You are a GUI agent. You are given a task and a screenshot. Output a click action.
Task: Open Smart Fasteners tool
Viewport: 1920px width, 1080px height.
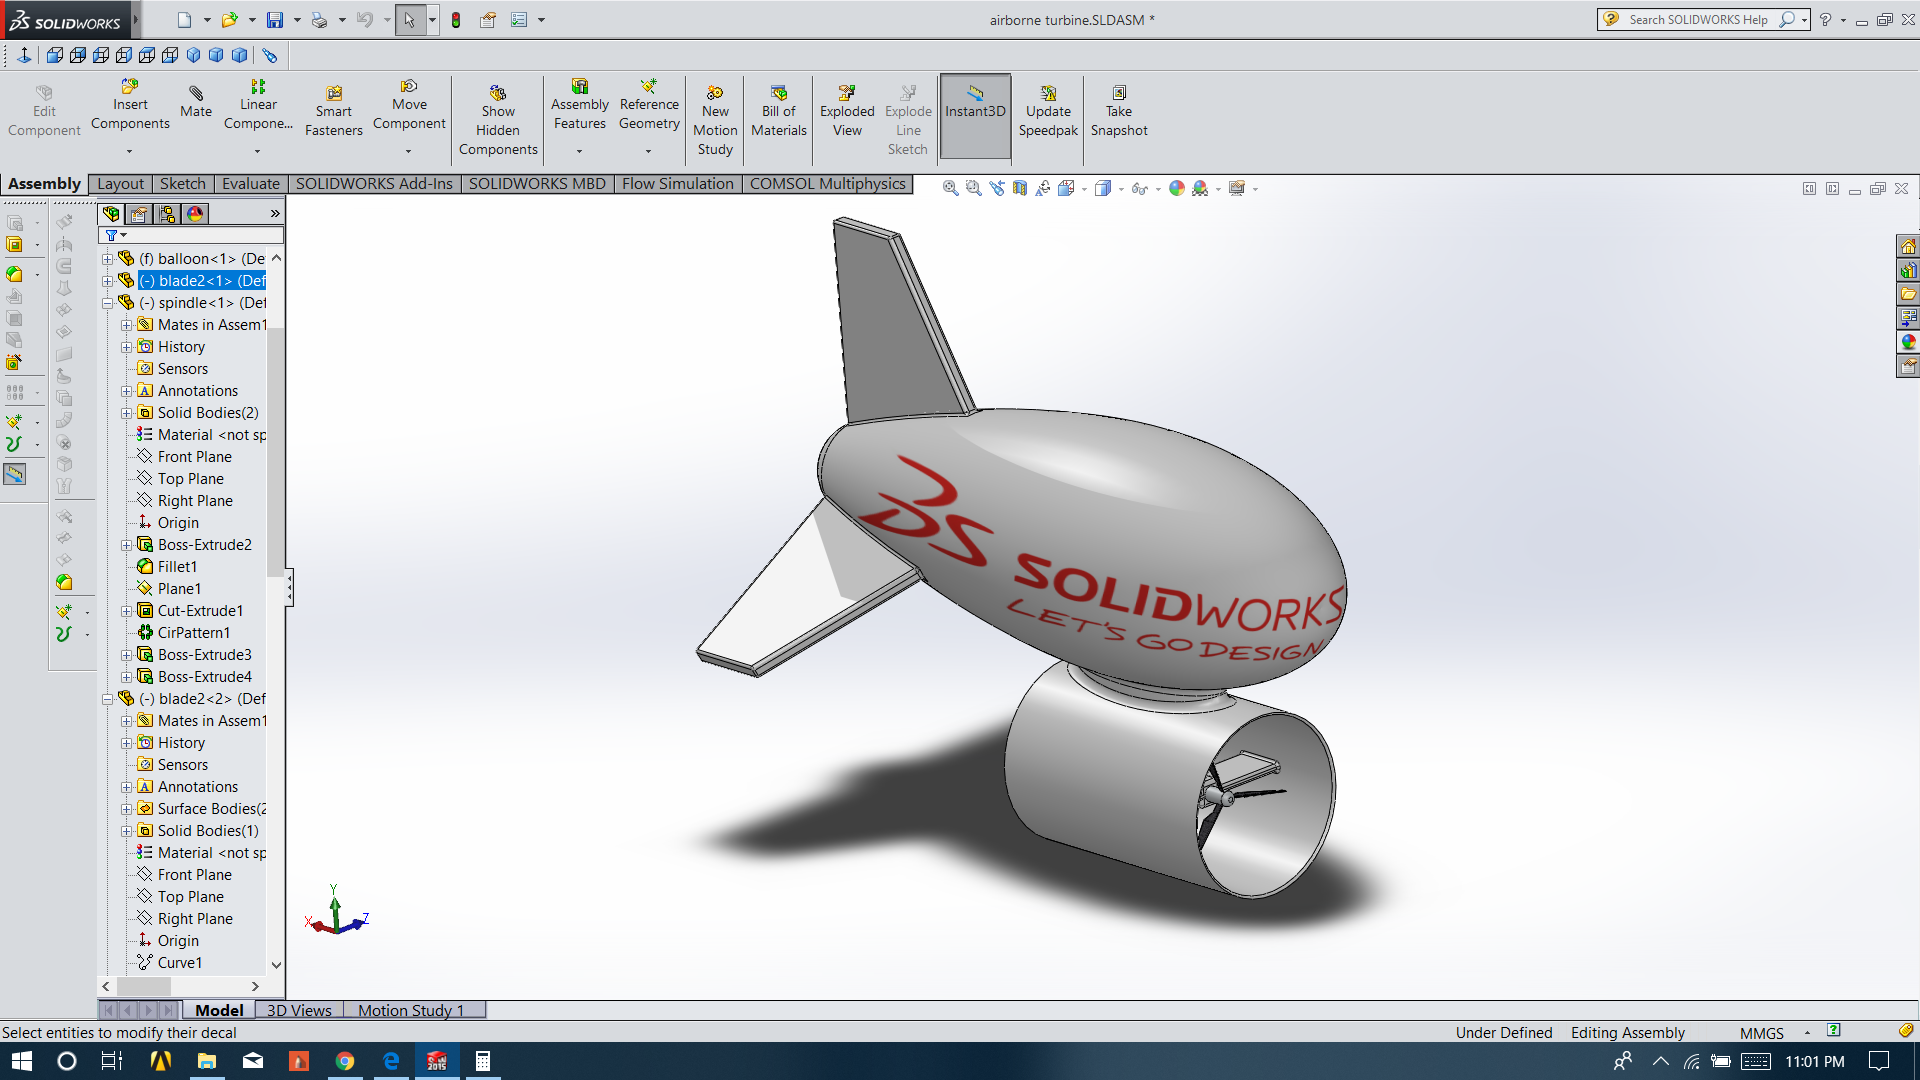tap(334, 111)
